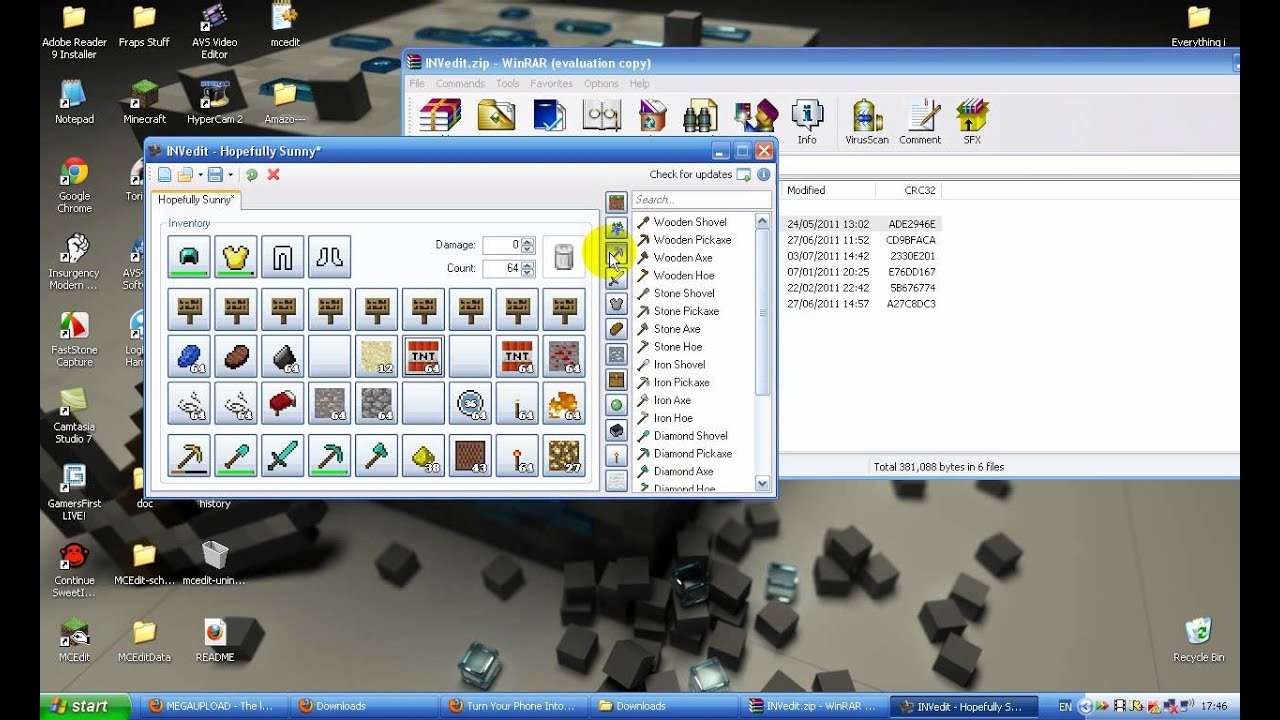The height and width of the screenshot is (720, 1280).
Task: Open the Tools menu in WinRAR
Action: (x=508, y=84)
